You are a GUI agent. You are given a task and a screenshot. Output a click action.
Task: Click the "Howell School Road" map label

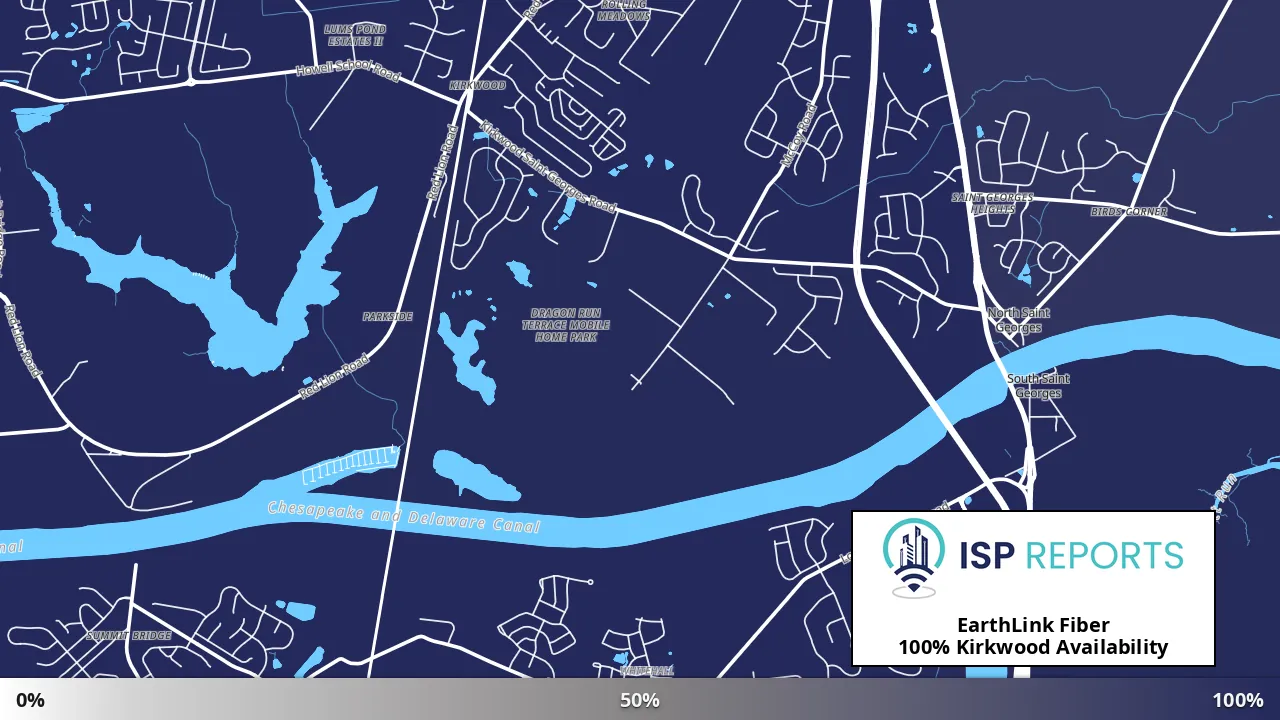tap(348, 71)
